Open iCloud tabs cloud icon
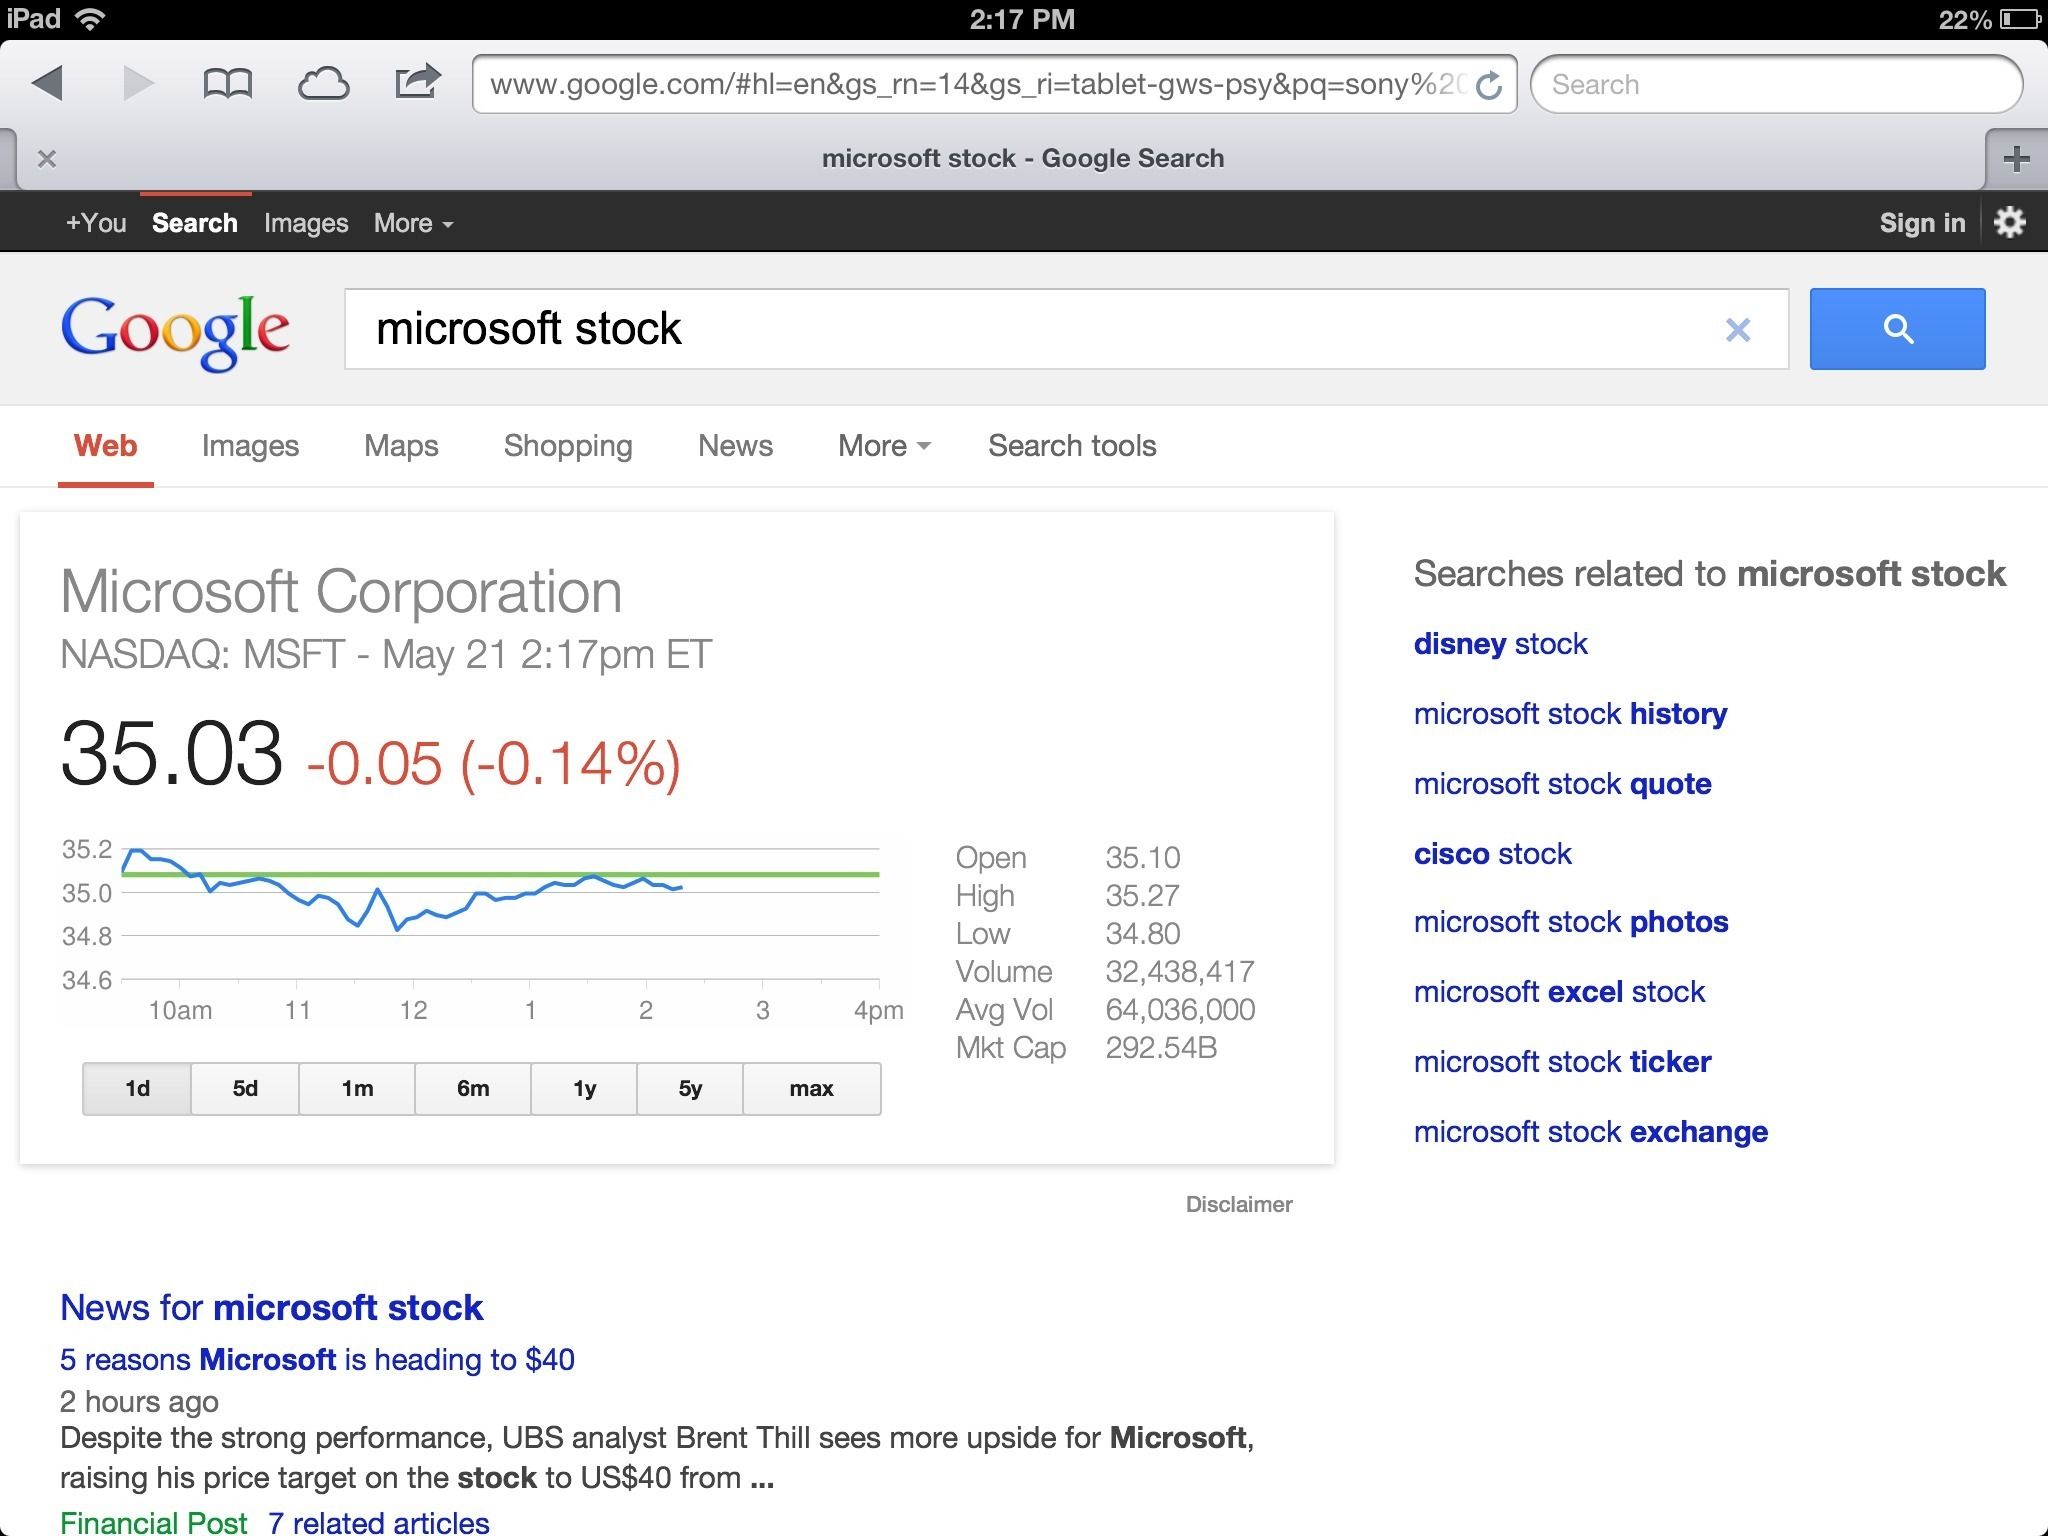 coord(323,84)
